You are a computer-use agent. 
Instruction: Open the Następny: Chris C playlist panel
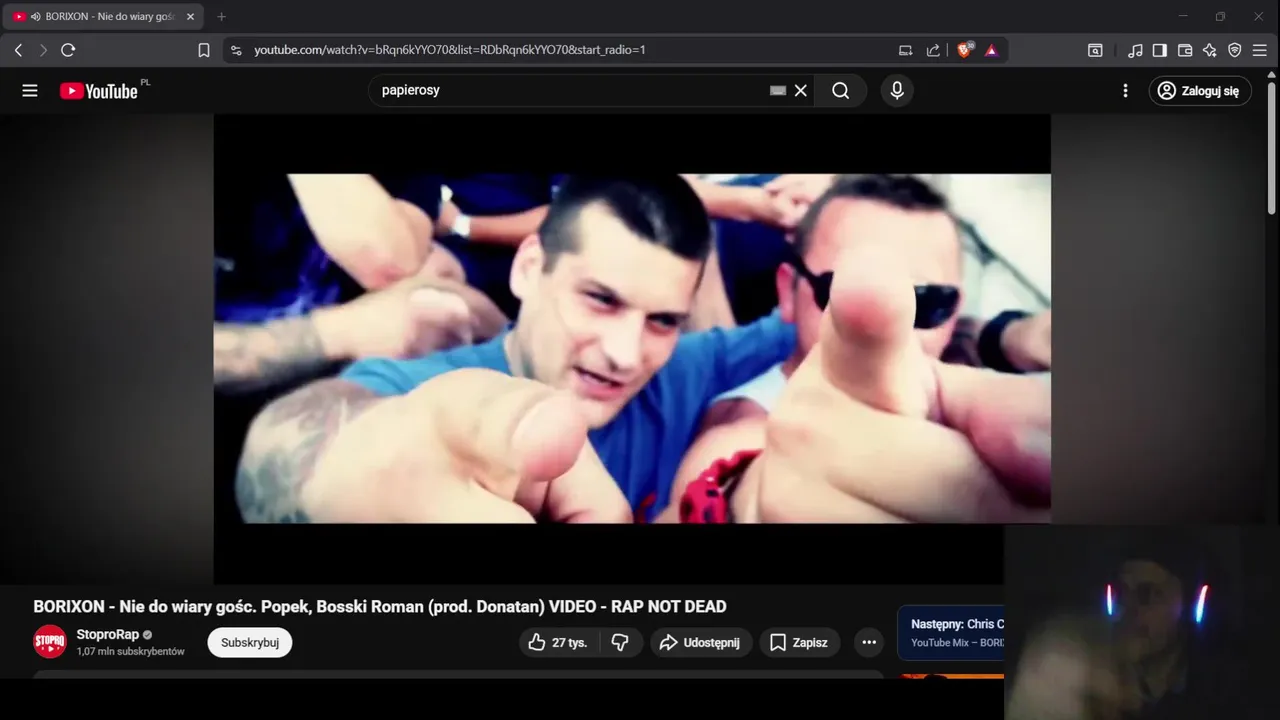click(x=951, y=633)
